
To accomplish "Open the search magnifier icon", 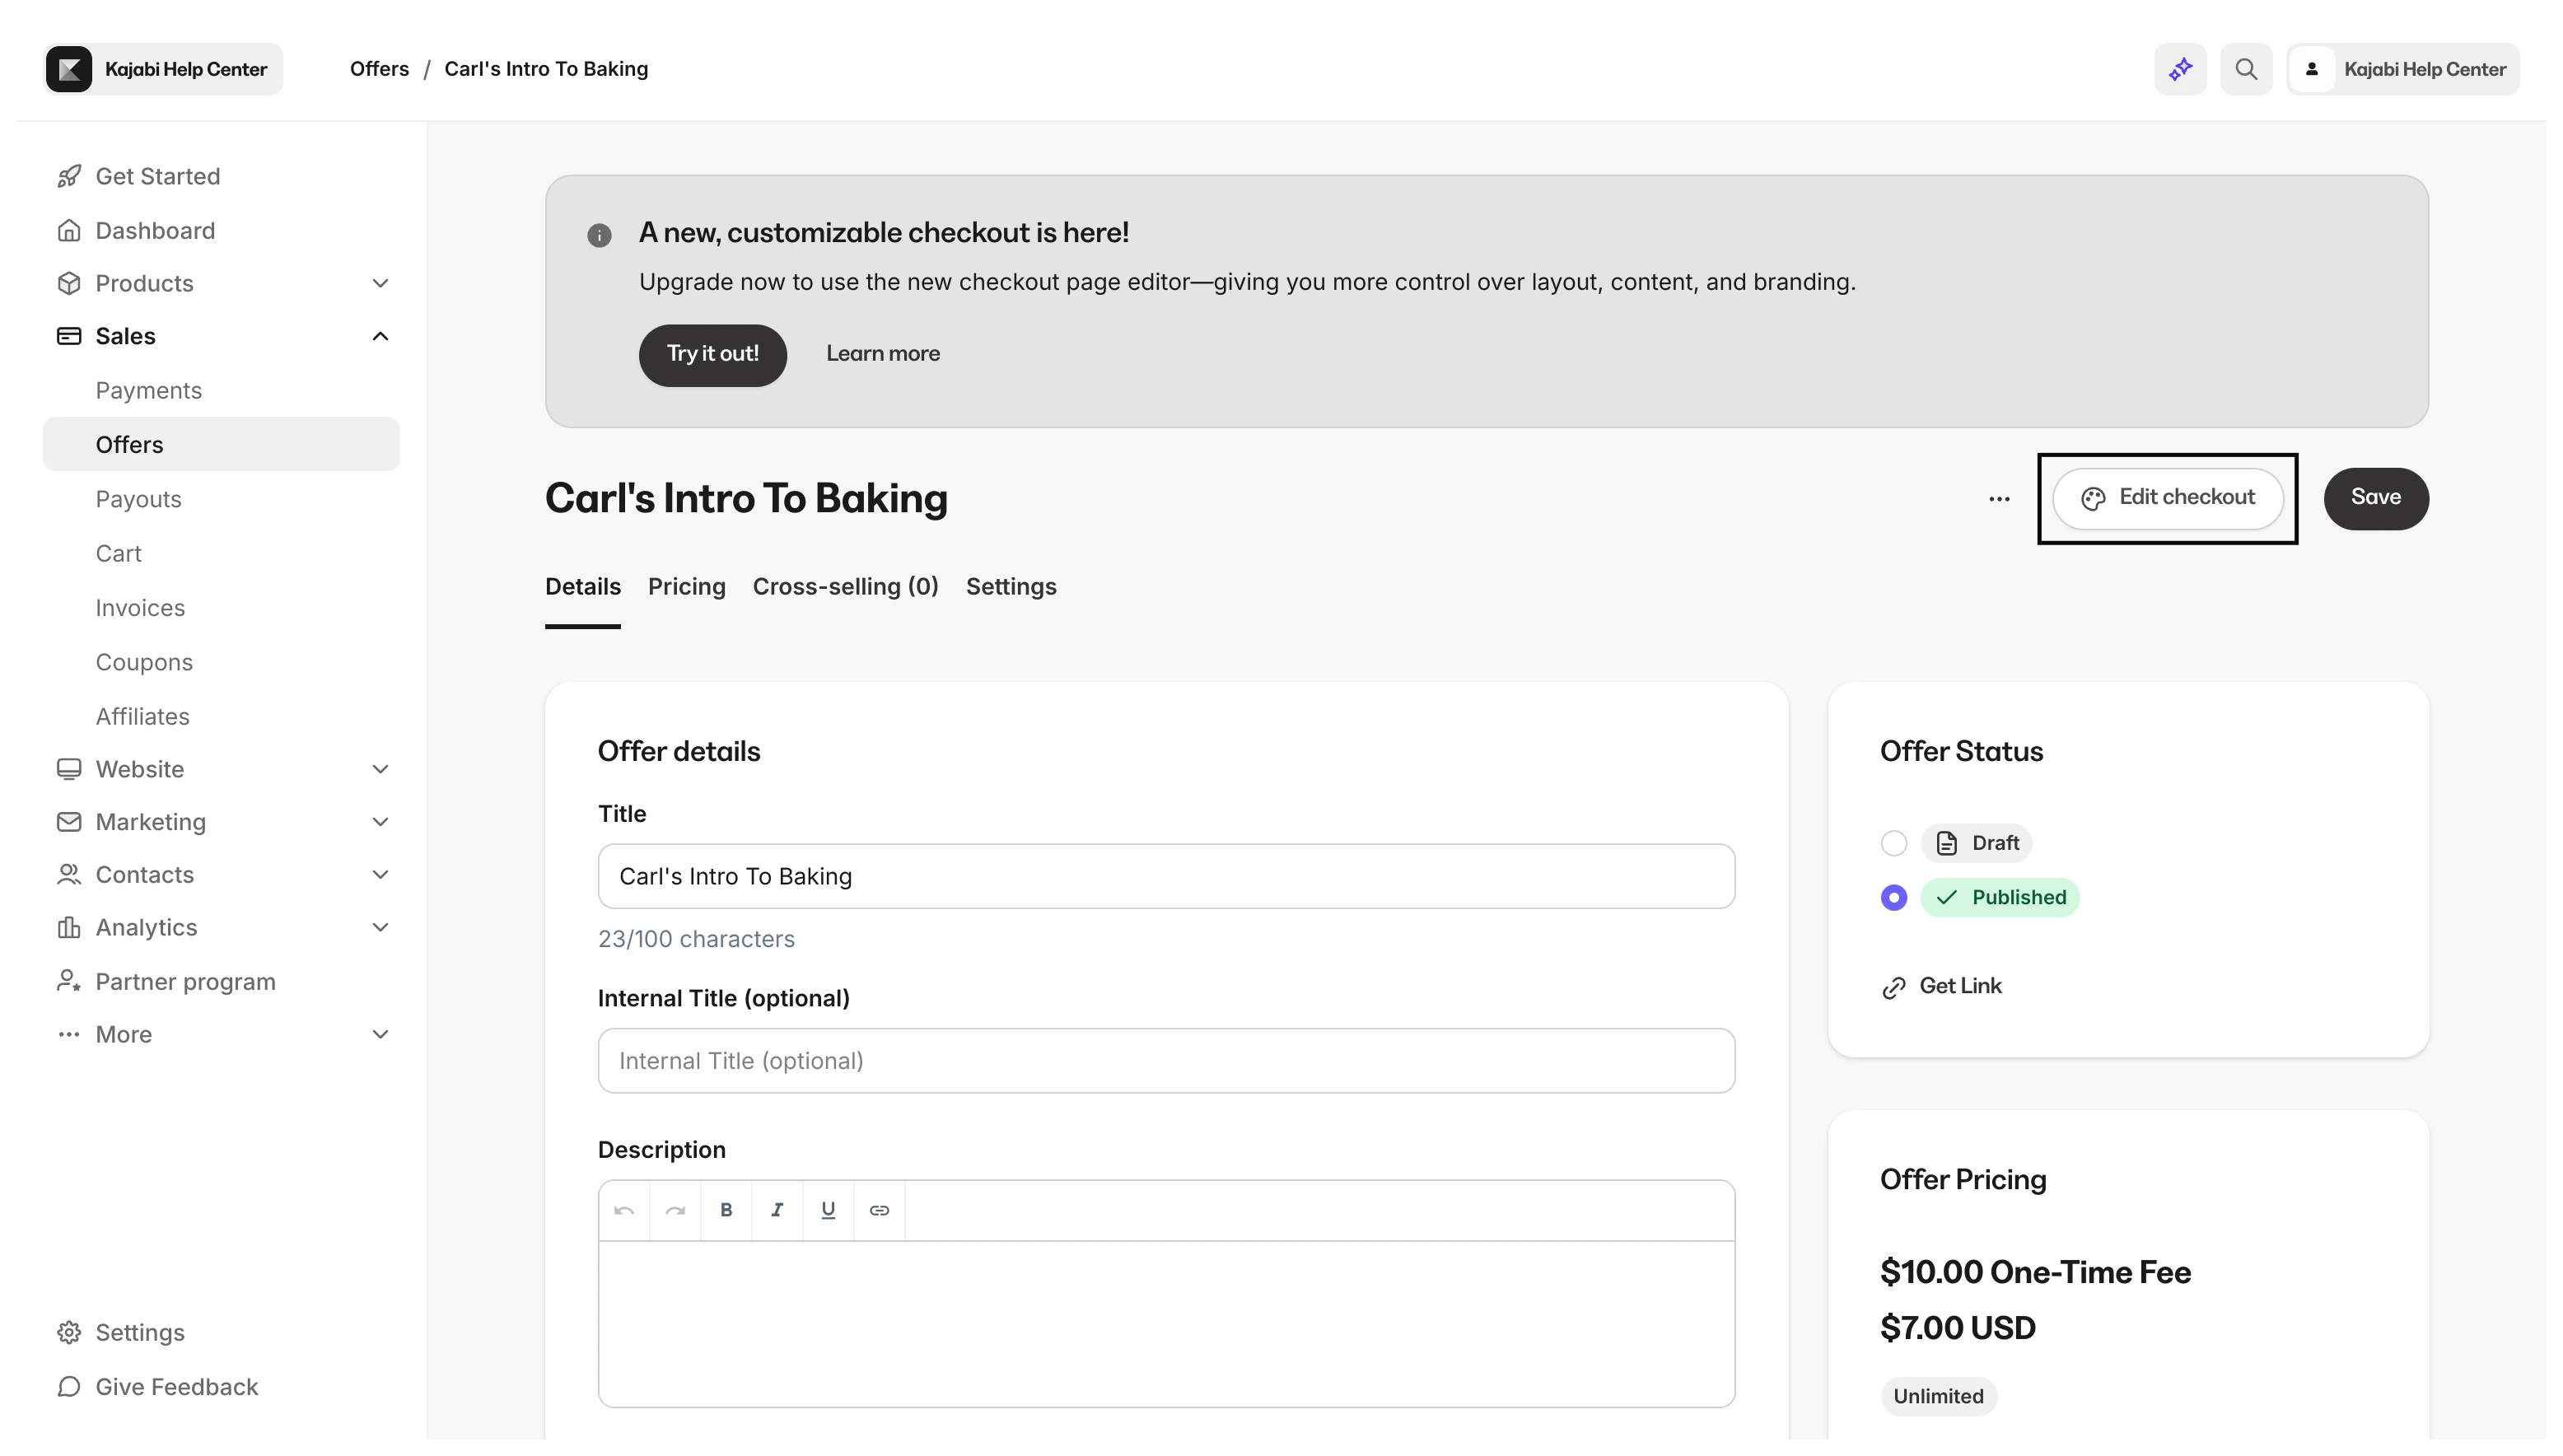I will point(2246,69).
